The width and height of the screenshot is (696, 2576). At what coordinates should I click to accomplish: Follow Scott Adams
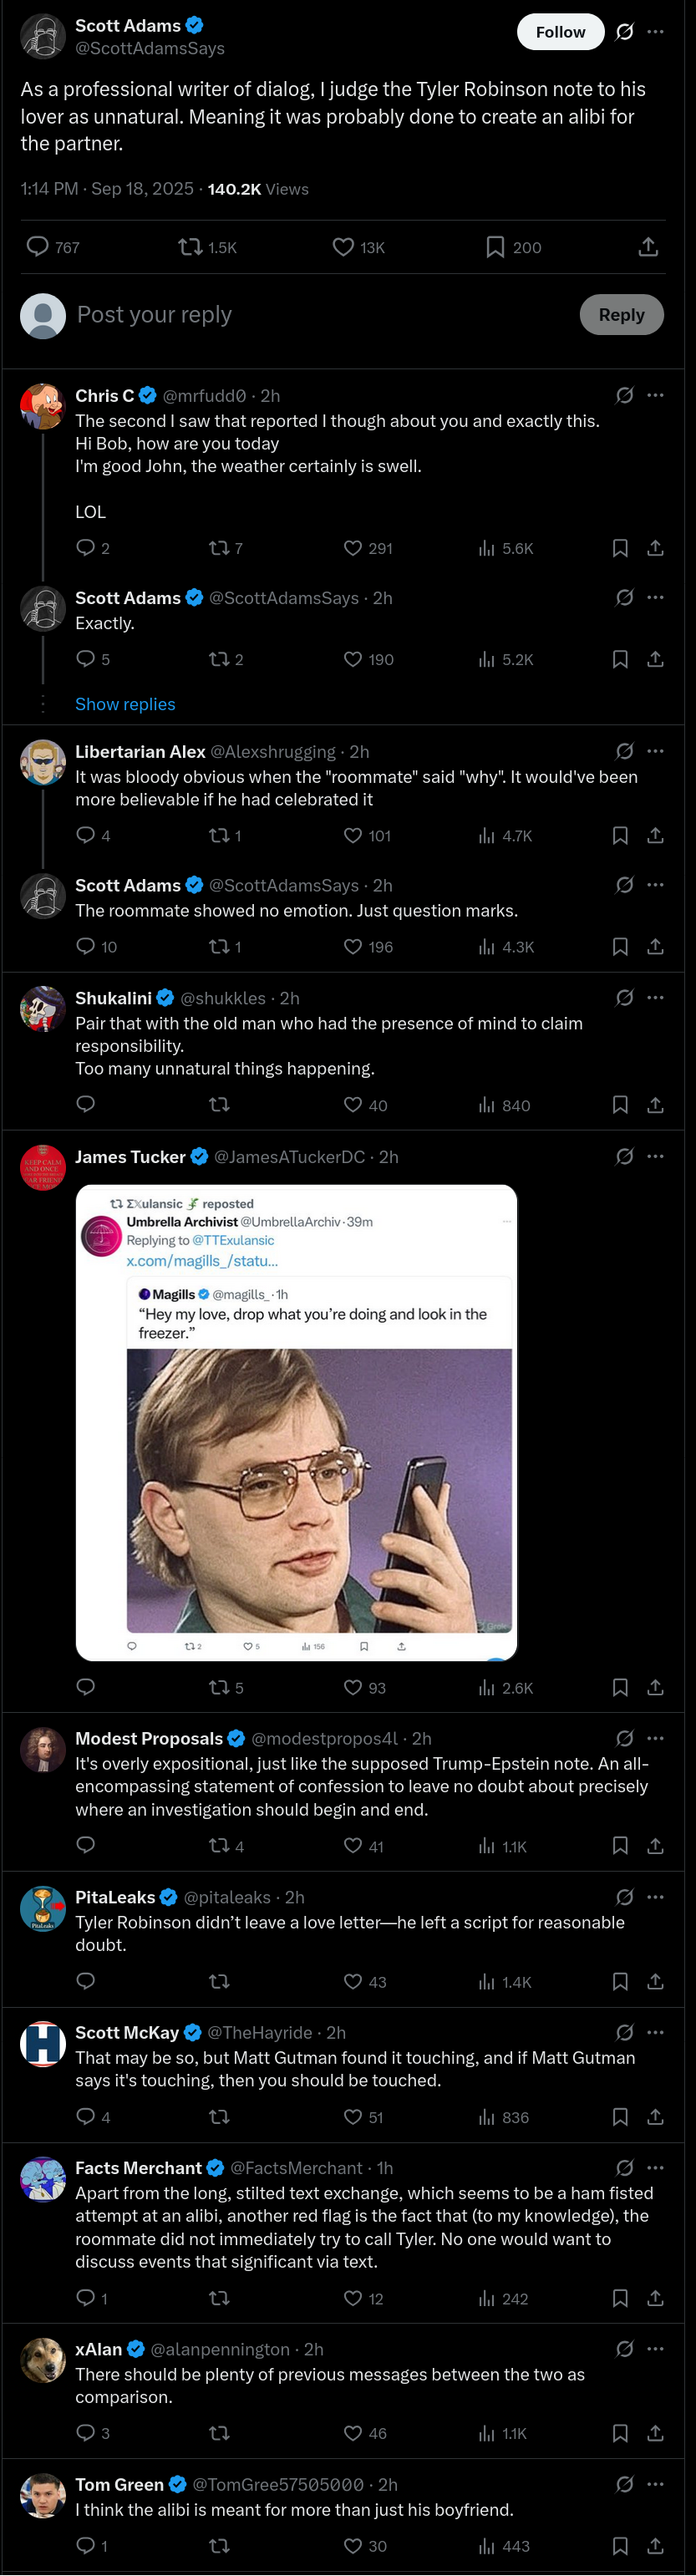(x=560, y=32)
